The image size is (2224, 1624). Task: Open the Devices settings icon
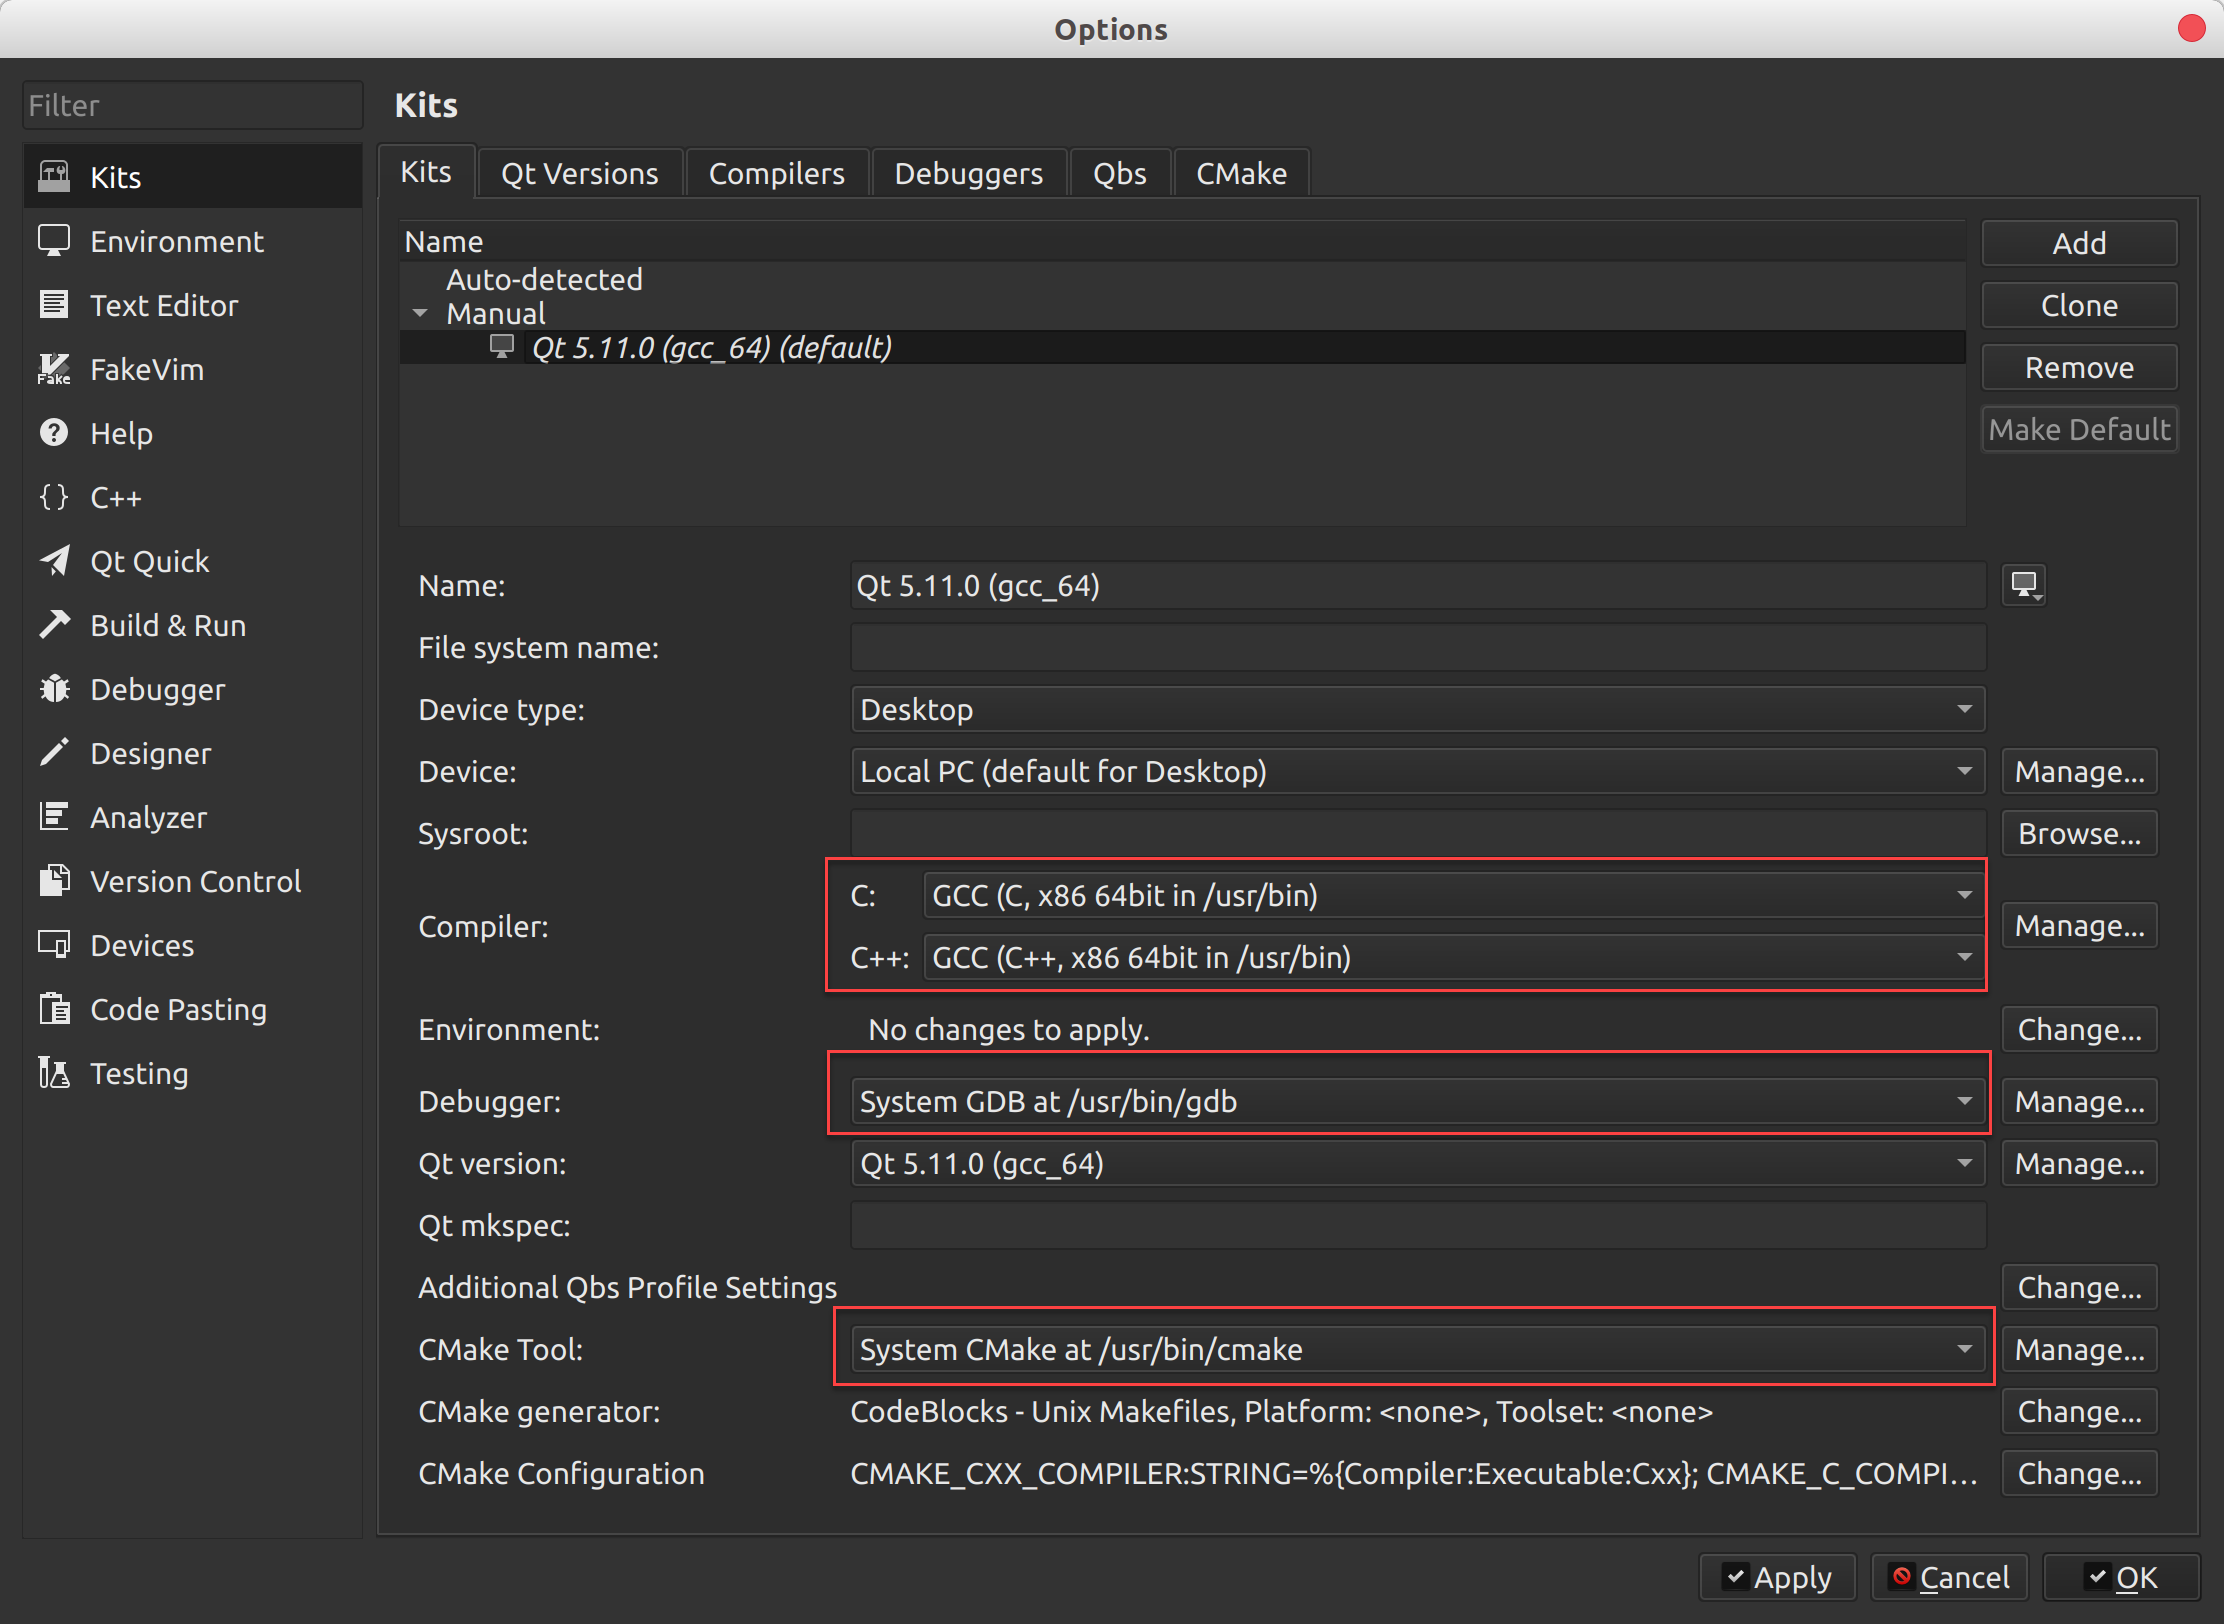[x=54, y=945]
